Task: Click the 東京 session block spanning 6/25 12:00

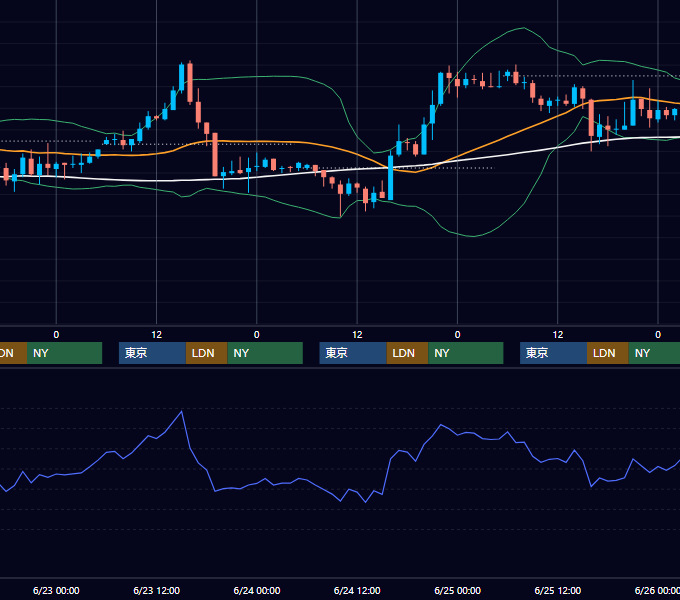Action: coord(553,353)
